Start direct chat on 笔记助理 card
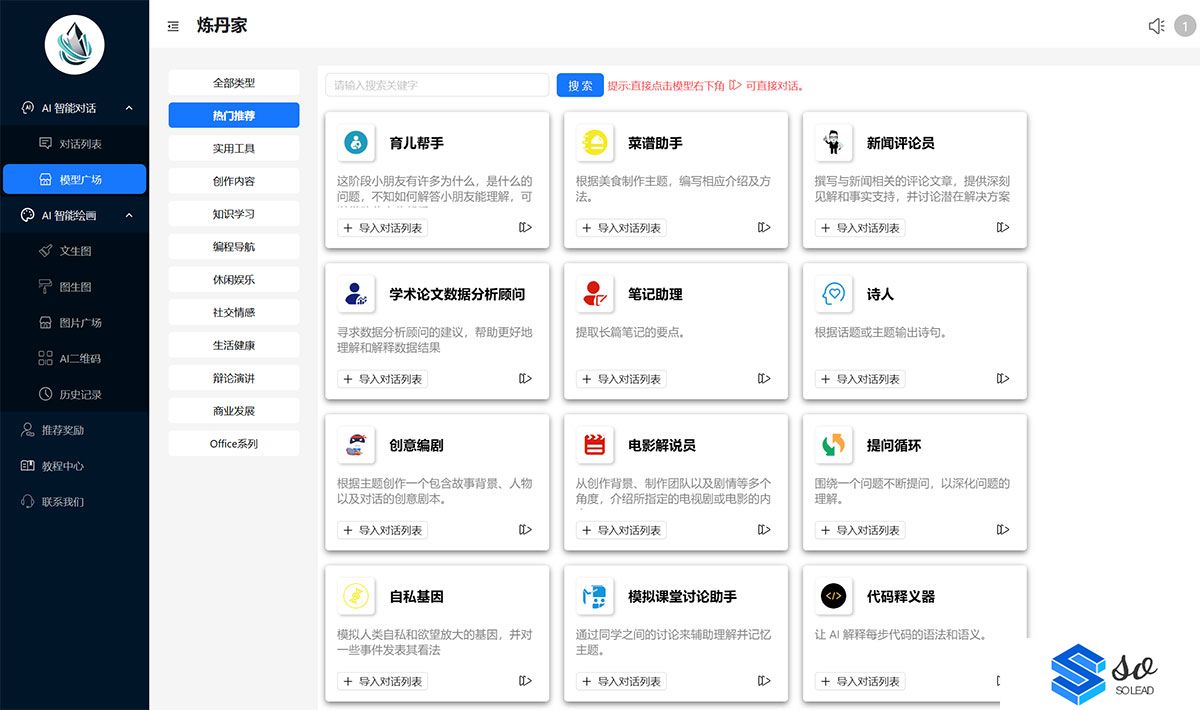The width and height of the screenshot is (1200, 710). 764,379
